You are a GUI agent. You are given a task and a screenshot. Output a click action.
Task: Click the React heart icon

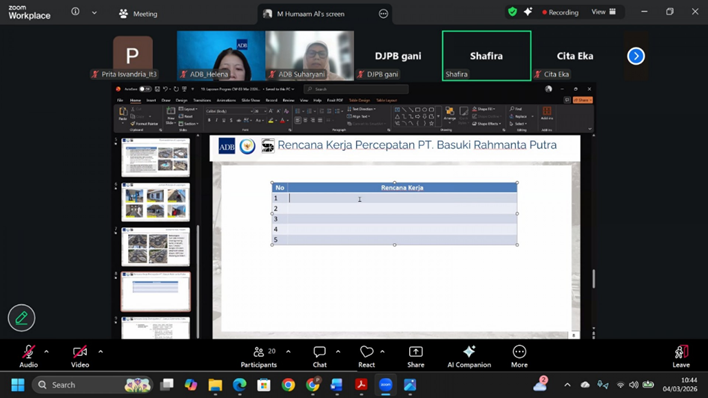(367, 351)
